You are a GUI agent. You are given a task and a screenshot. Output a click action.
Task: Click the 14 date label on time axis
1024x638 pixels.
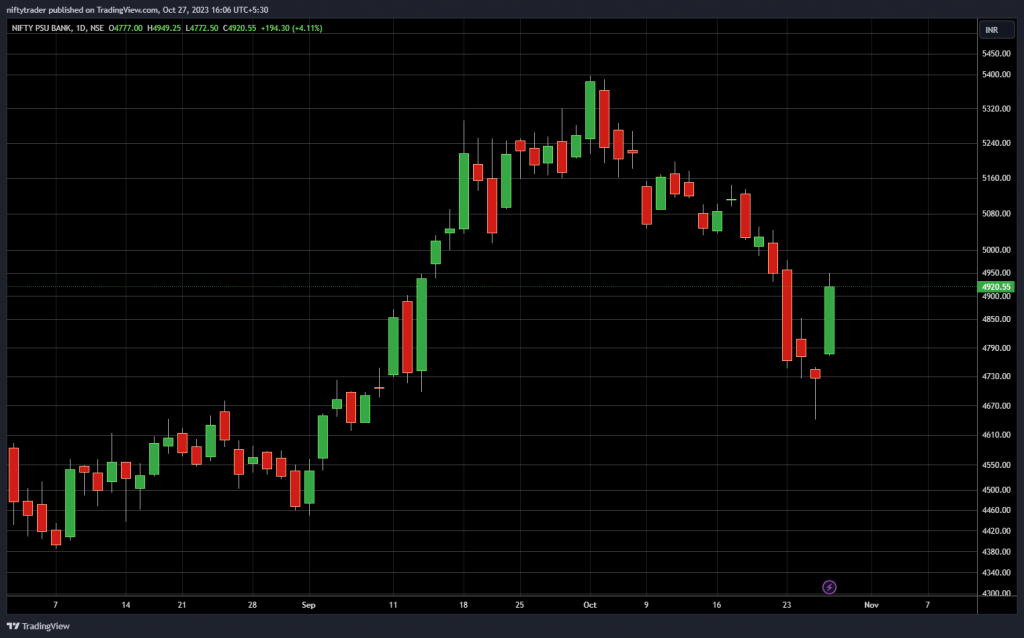click(x=126, y=605)
